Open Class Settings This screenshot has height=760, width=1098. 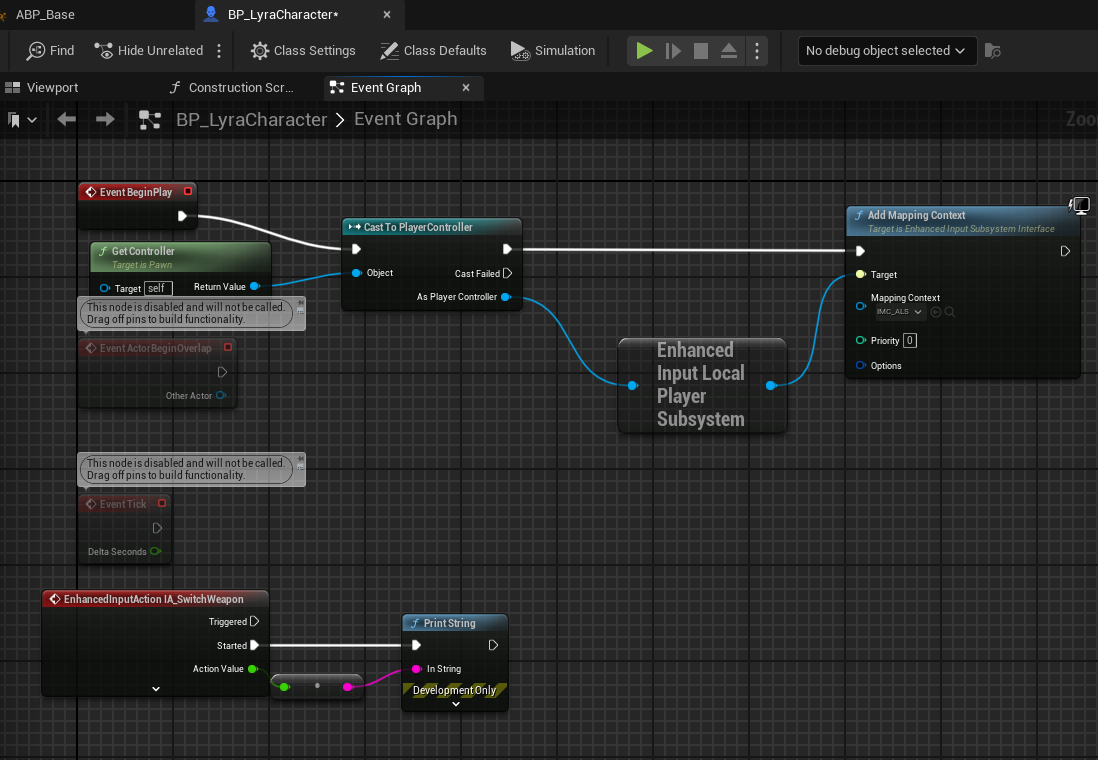(303, 50)
